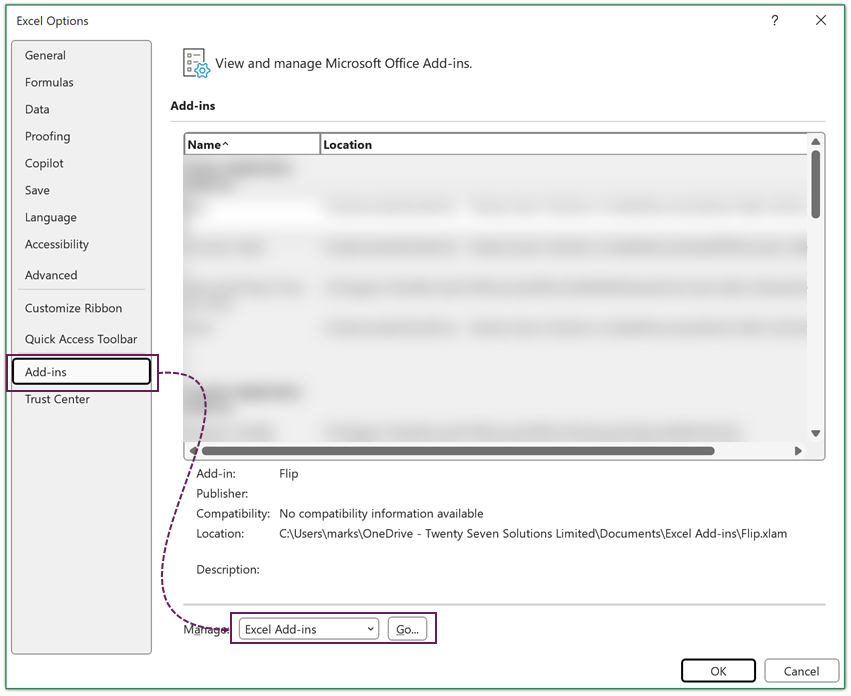Sort add-ins by Name column header
Viewport: 851px width, 696px height.
pyautogui.click(x=252, y=145)
